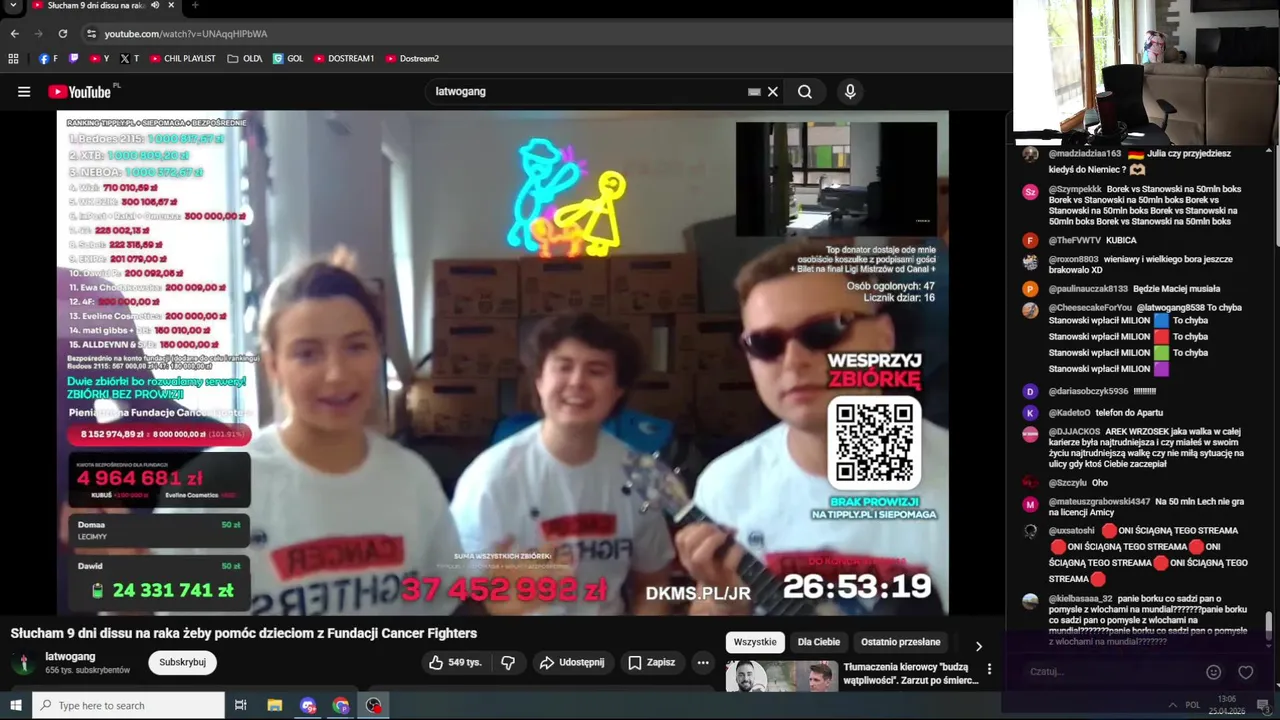Switch the POL keyboard language indicator
The image size is (1280, 720).
pyautogui.click(x=1193, y=706)
